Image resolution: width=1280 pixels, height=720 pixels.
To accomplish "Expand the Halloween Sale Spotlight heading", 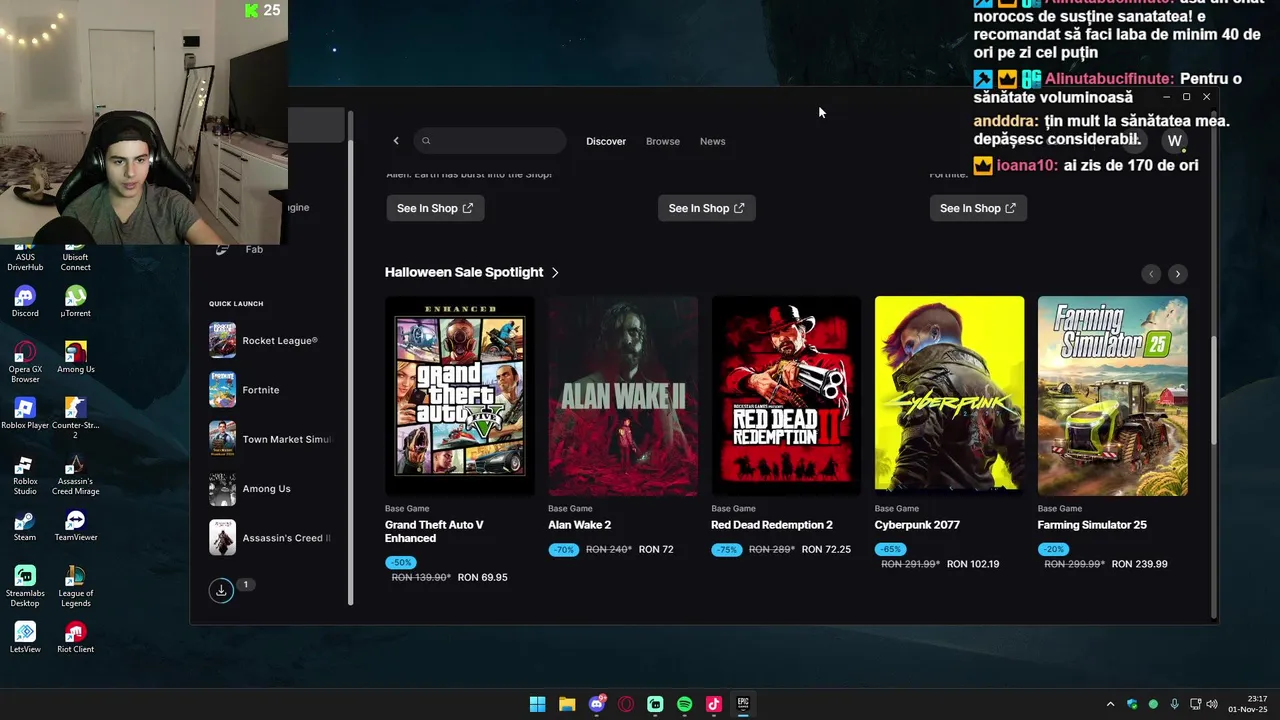I will point(472,272).
